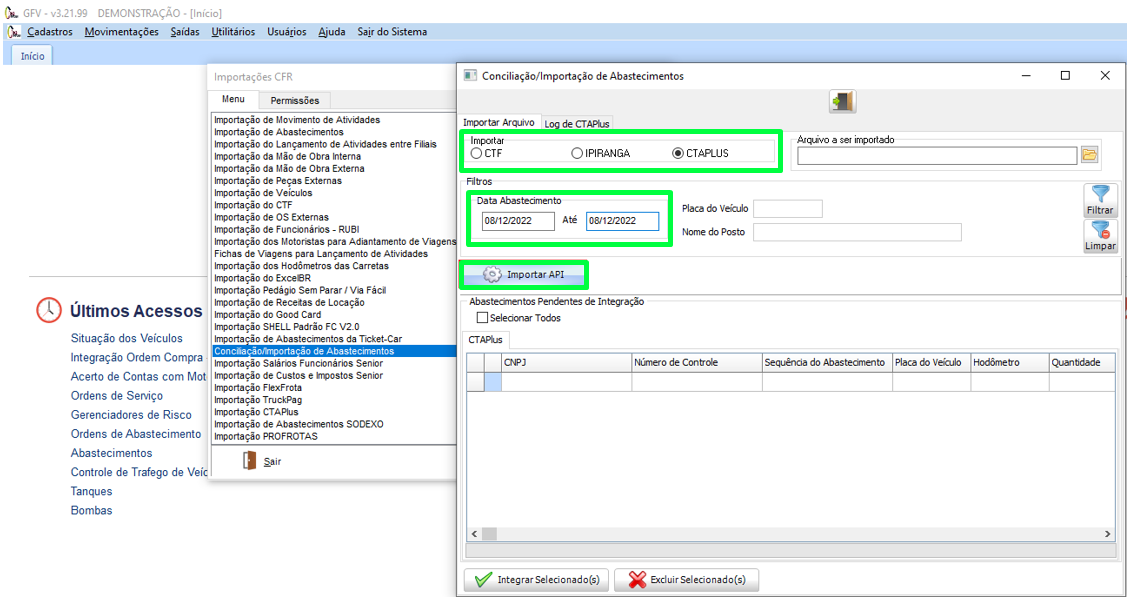Open the Tanques link
The image size is (1136, 615).
tap(91, 491)
